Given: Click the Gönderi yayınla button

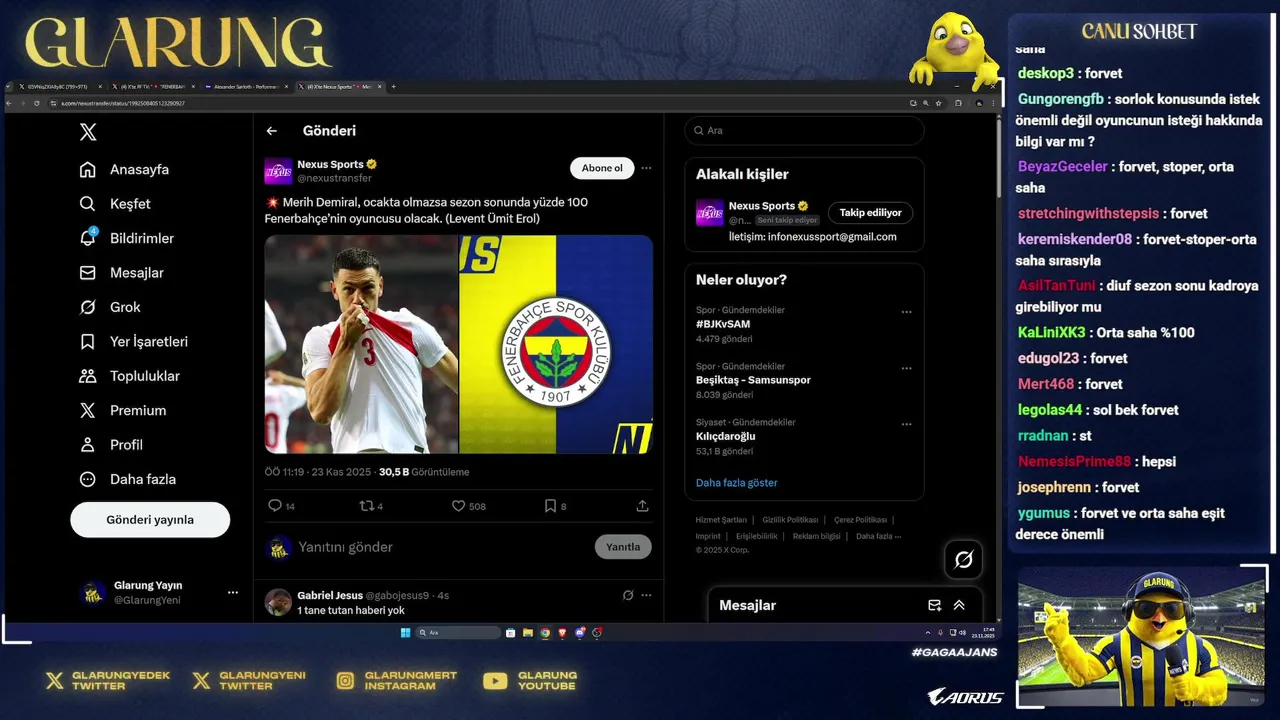Looking at the screenshot, I should tap(150, 520).
